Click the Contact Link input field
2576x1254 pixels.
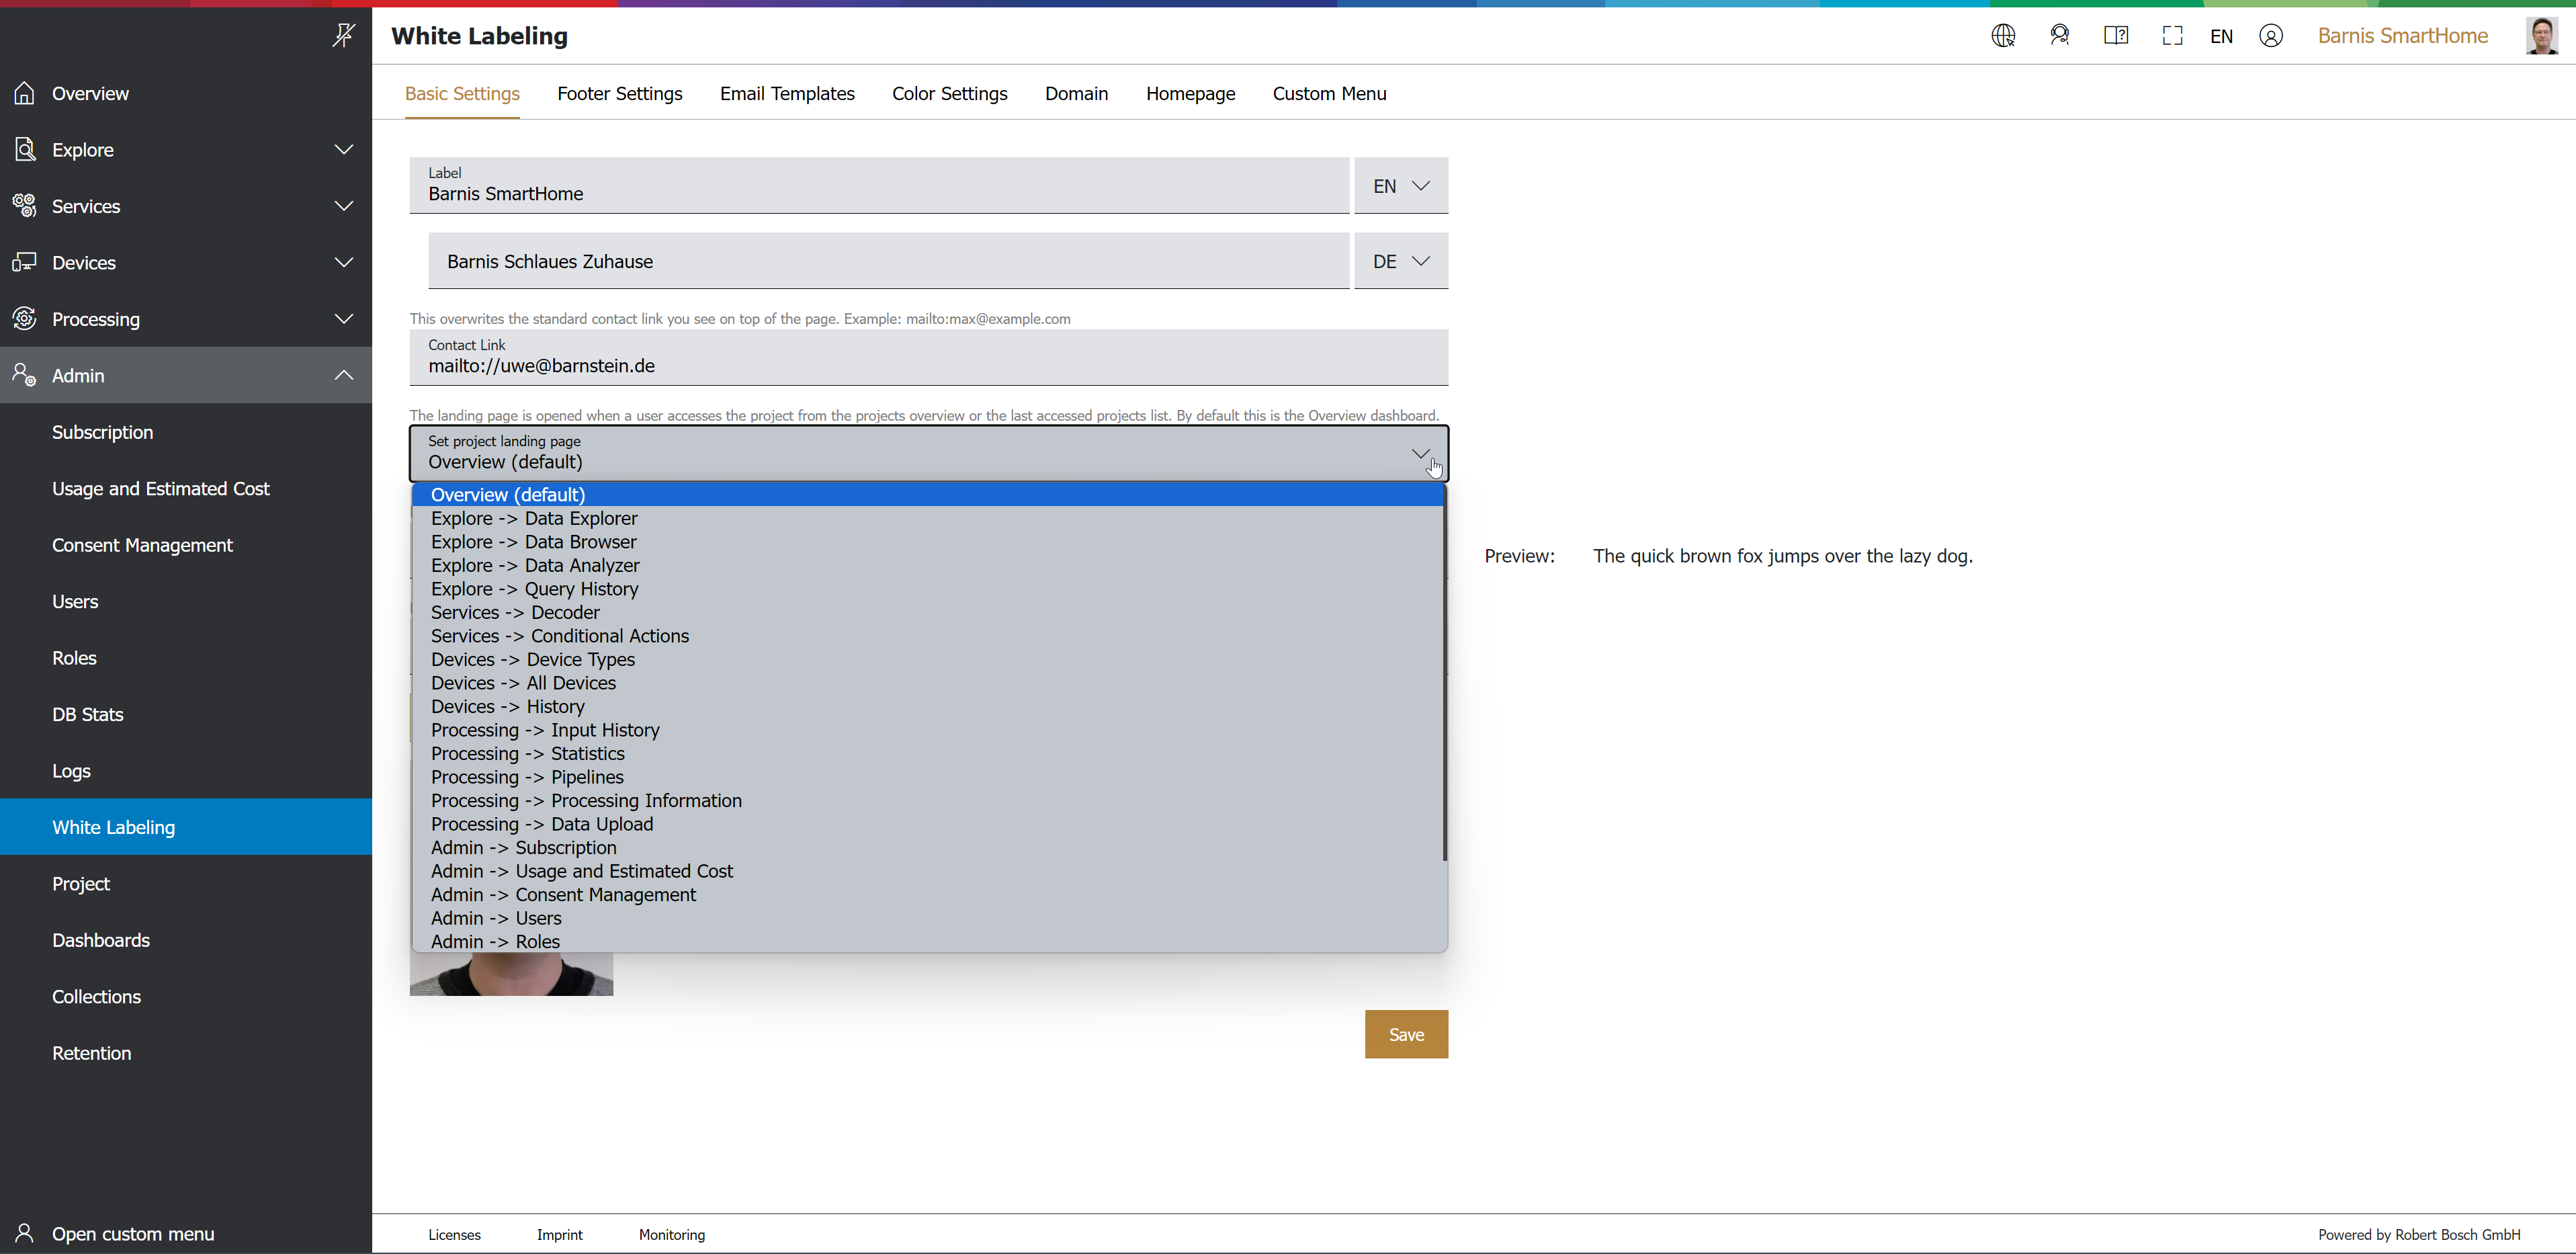[x=927, y=366]
